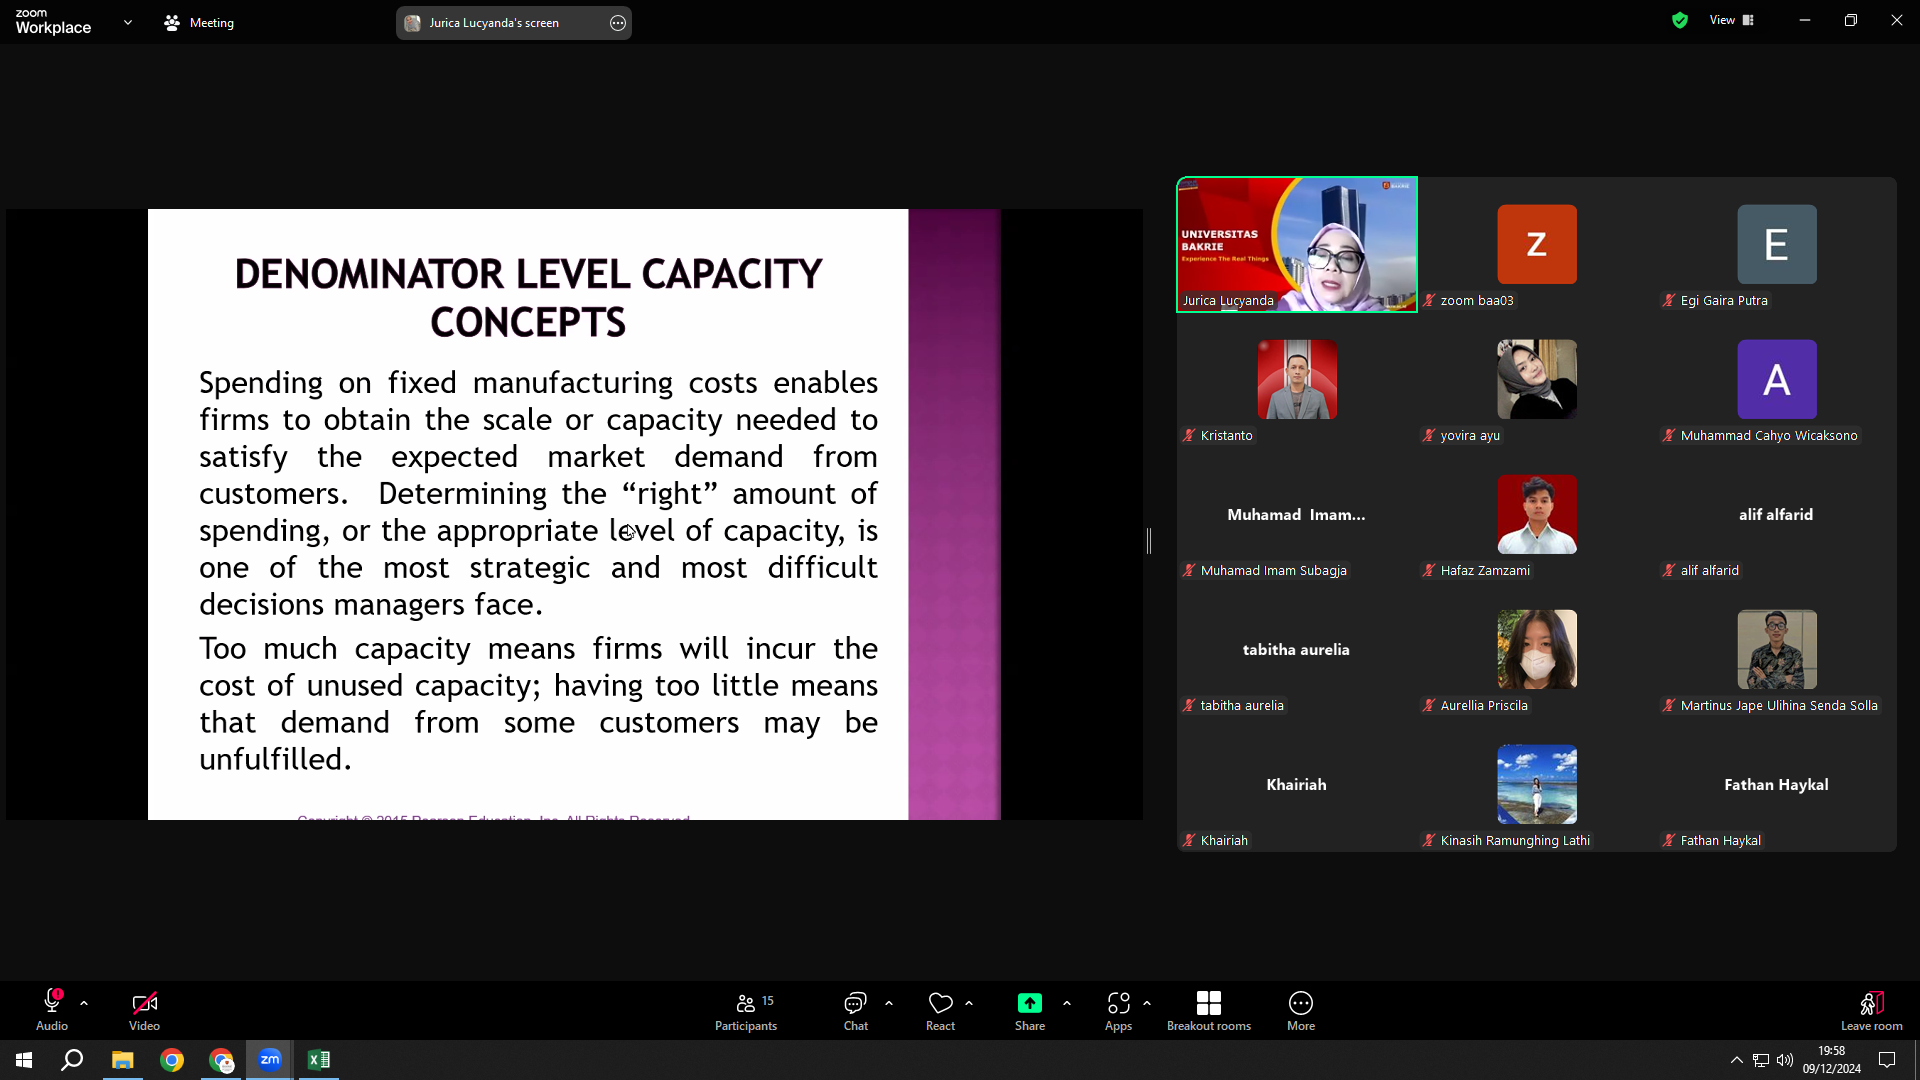Select Muhamad Imam Subagja's tile

tap(1297, 515)
